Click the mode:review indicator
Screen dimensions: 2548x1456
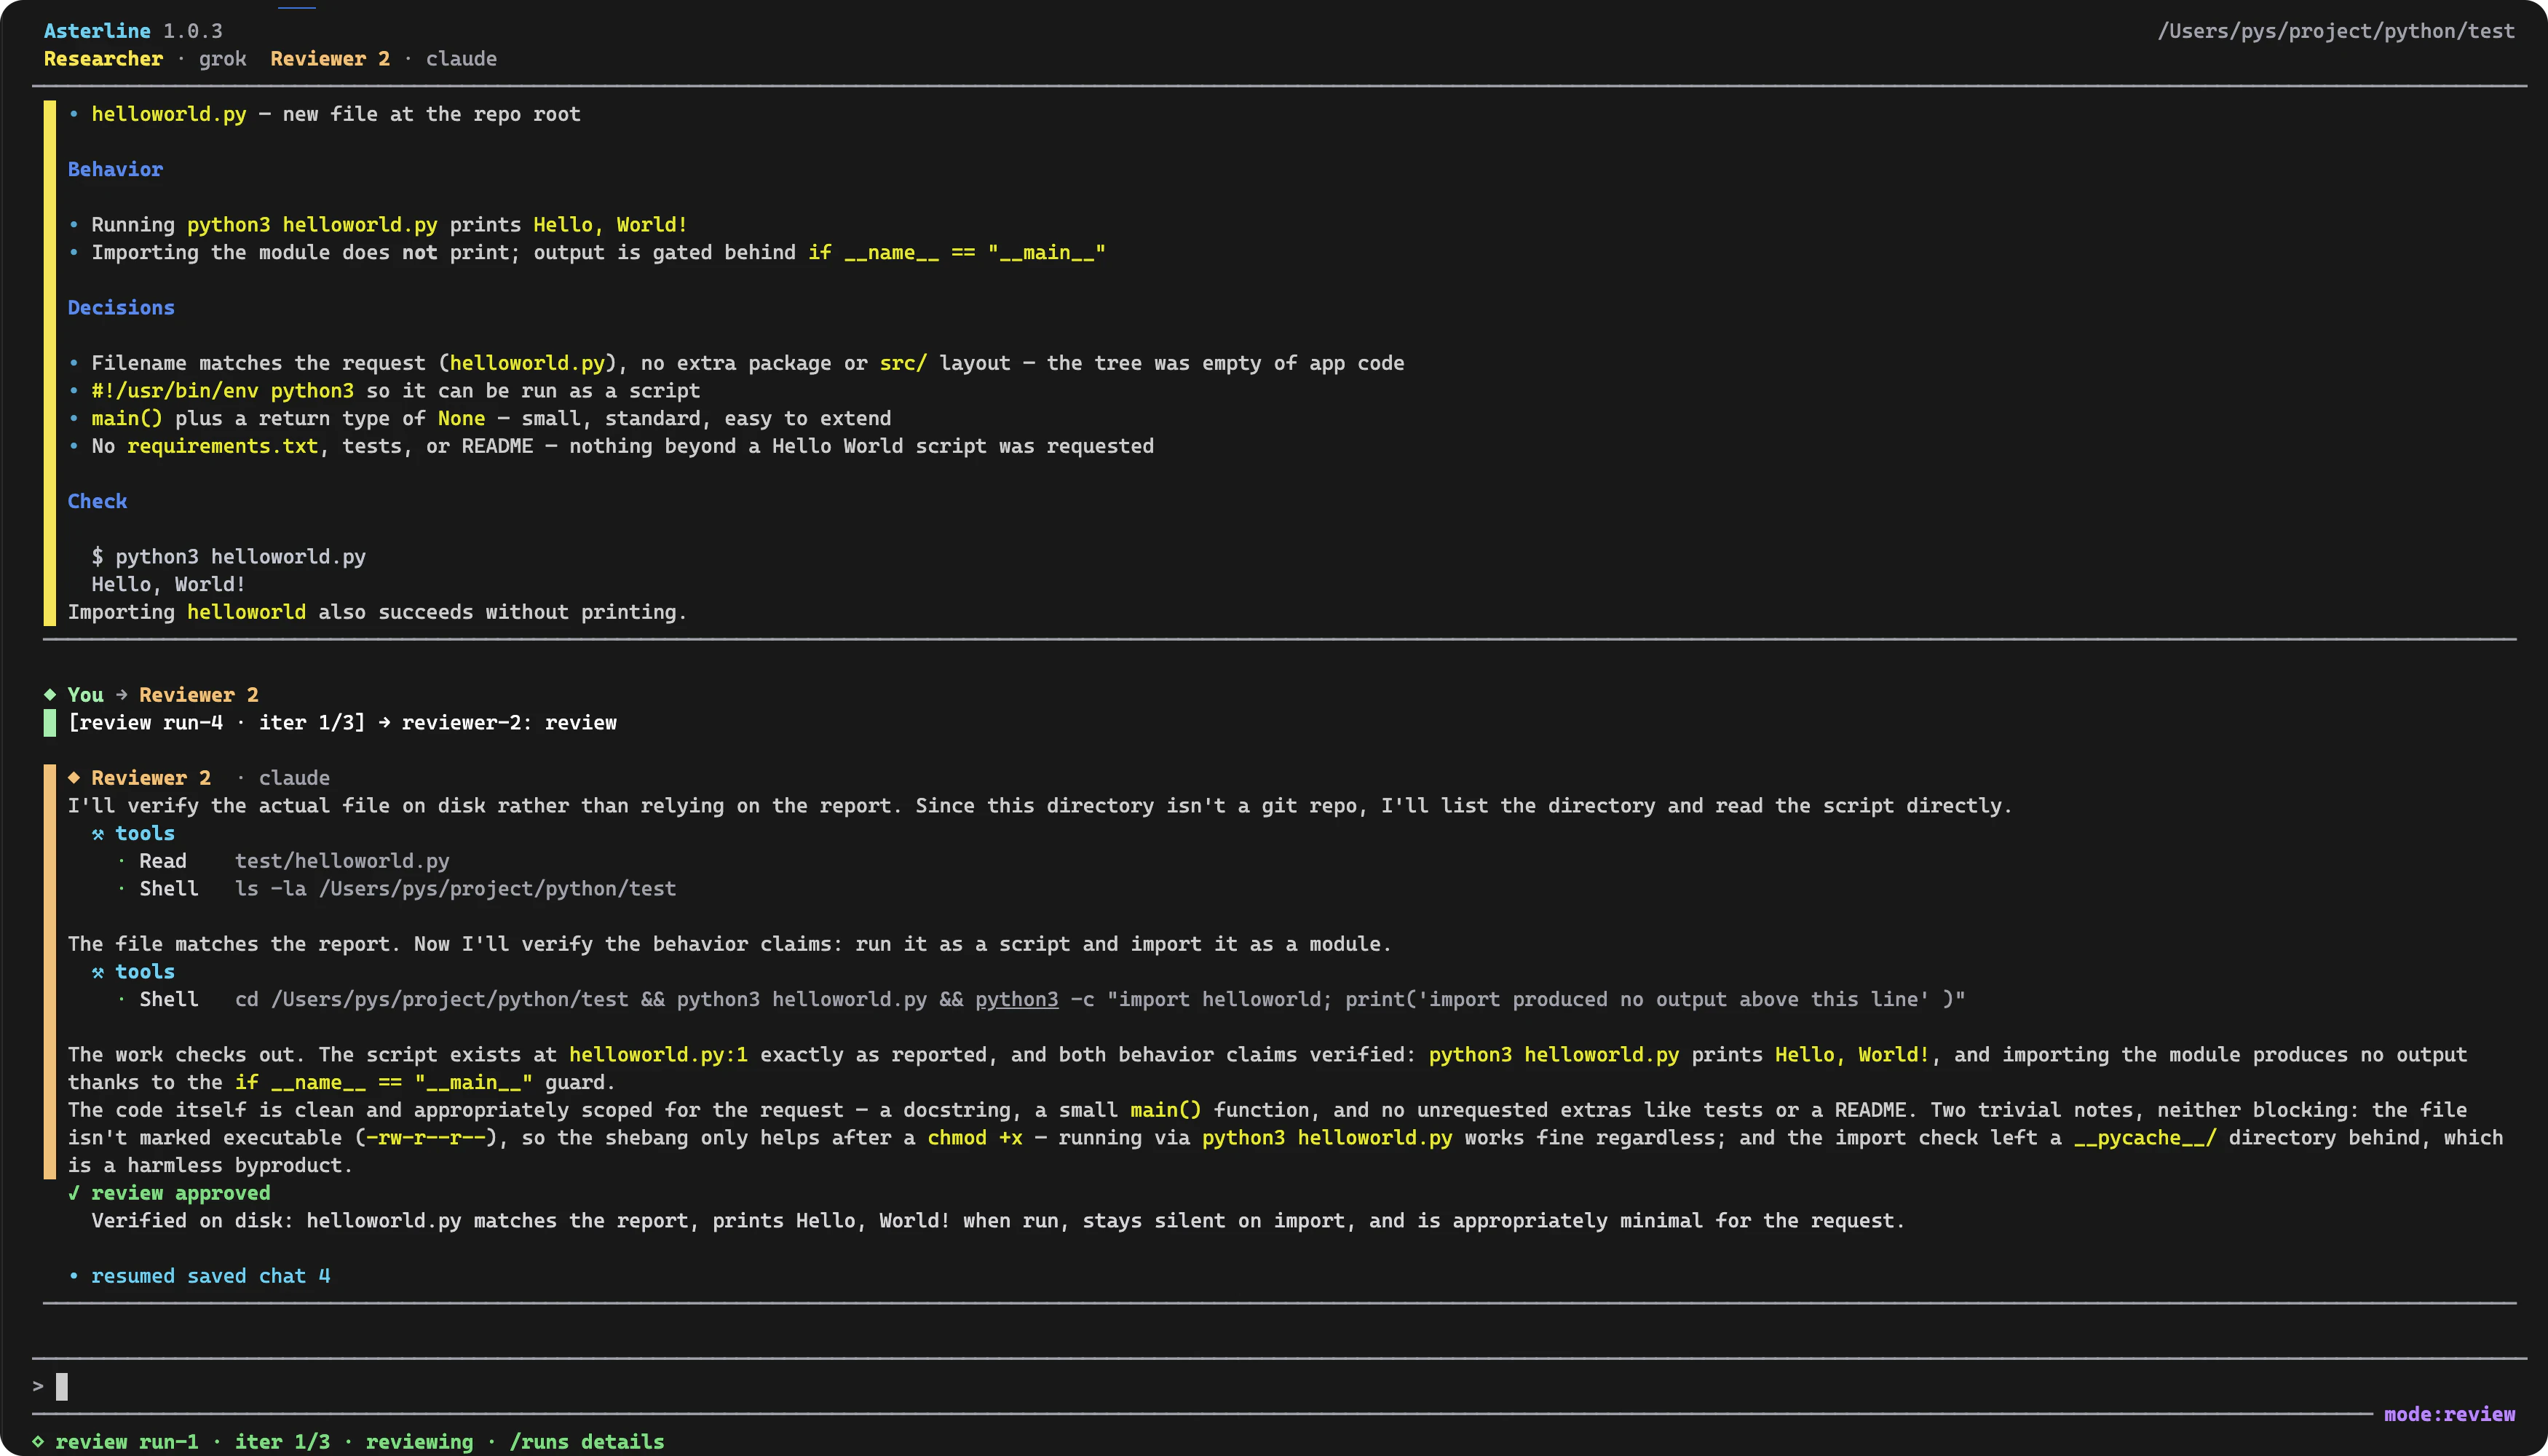point(2450,1414)
